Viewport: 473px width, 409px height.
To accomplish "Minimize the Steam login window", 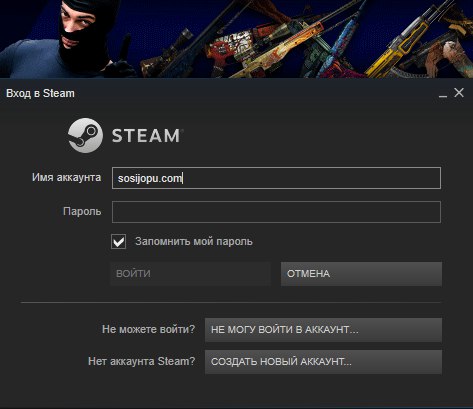I will pos(443,94).
